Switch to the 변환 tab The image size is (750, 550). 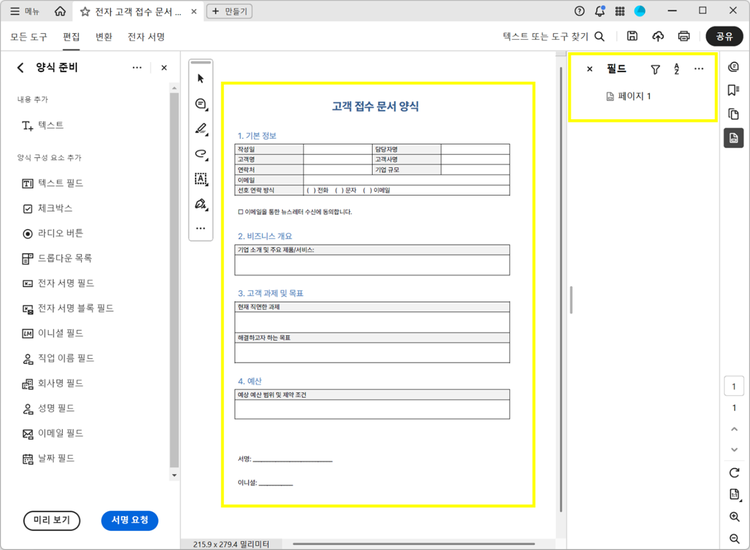pos(103,37)
